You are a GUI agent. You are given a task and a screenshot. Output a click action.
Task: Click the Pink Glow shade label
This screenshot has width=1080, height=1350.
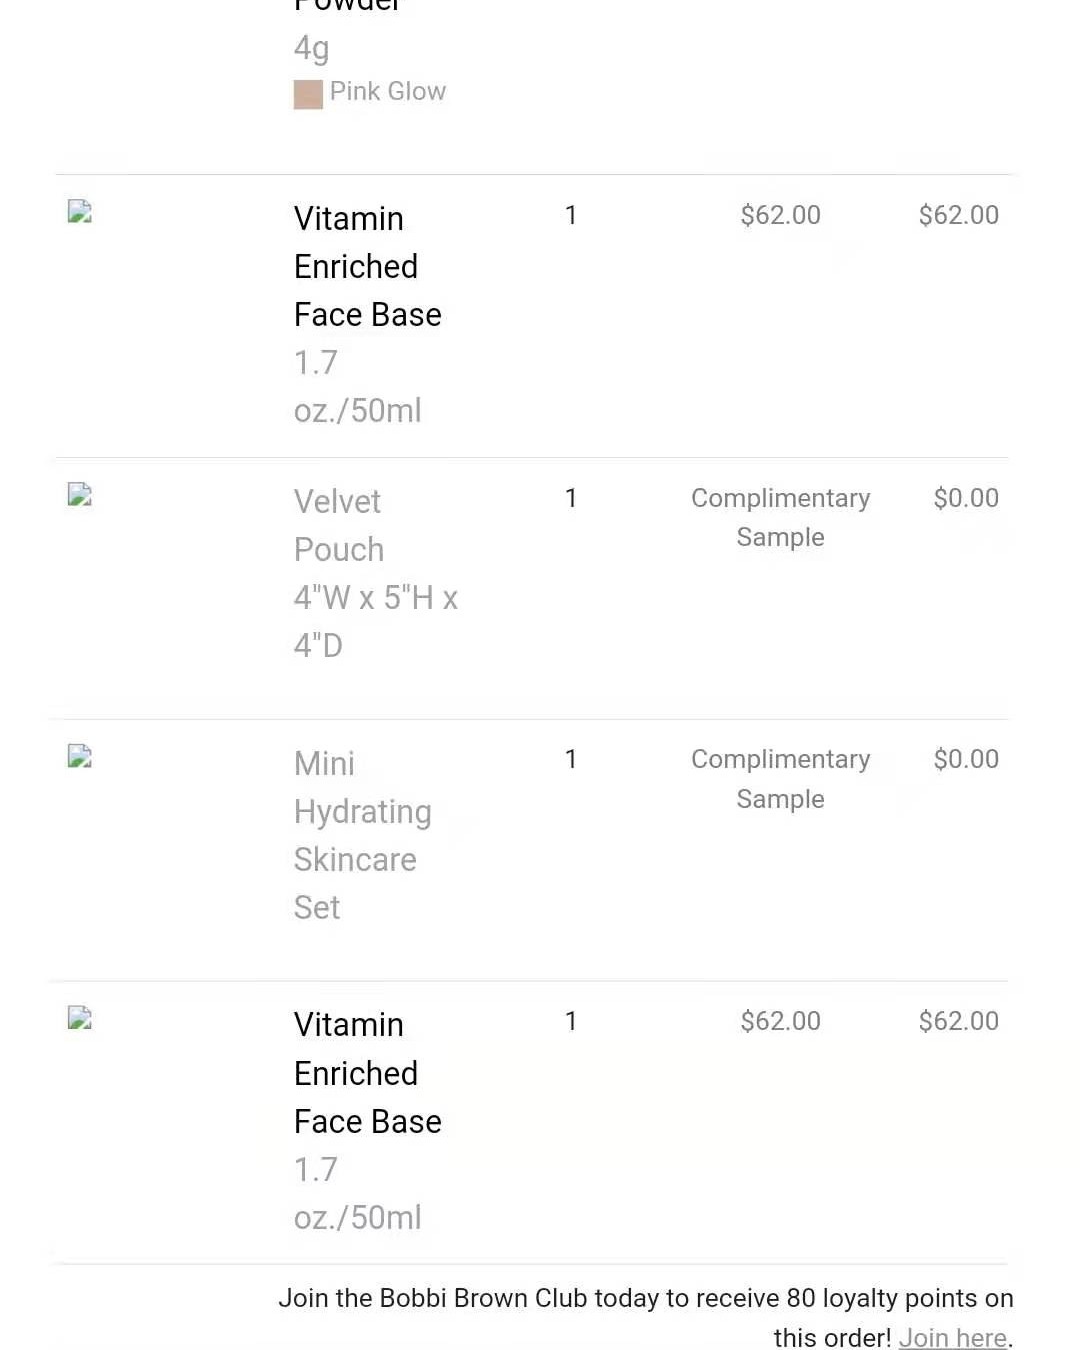(x=388, y=91)
